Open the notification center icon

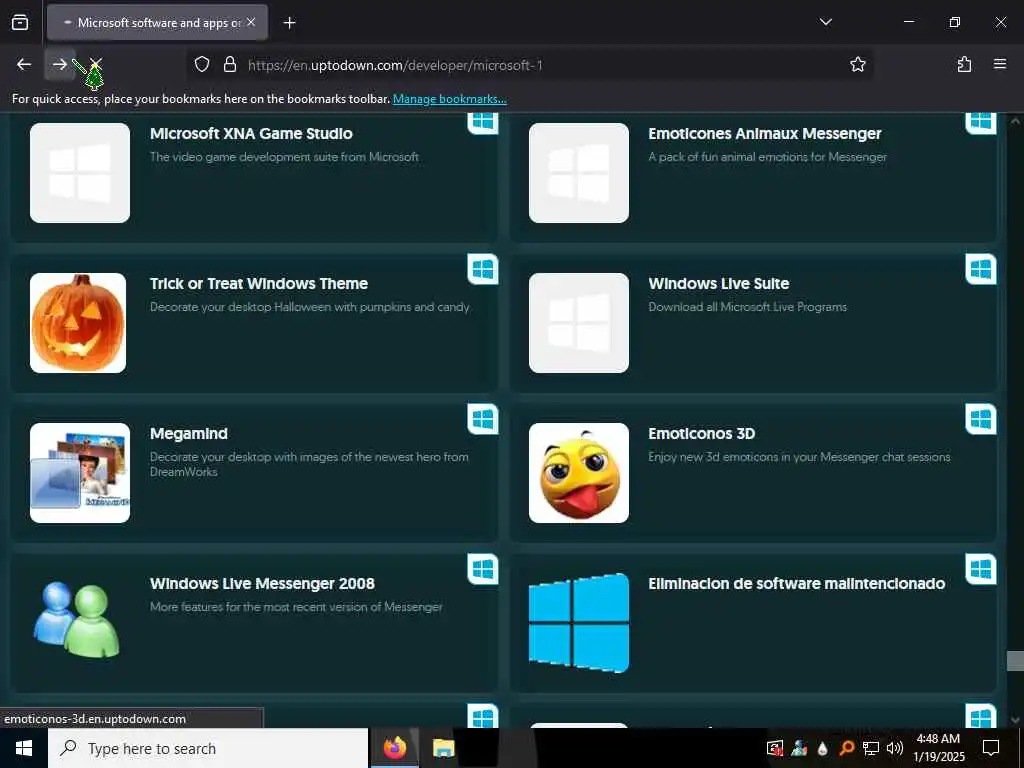(x=991, y=748)
